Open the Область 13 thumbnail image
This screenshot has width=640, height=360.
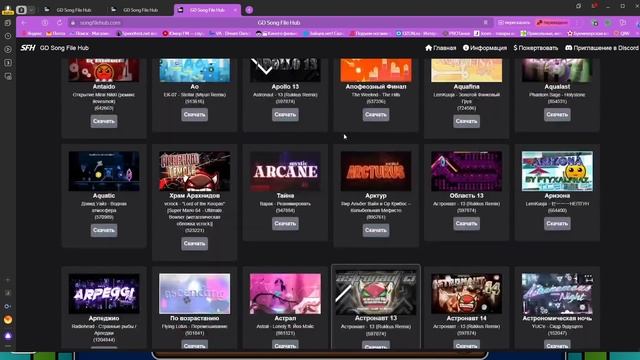pyautogui.click(x=466, y=171)
